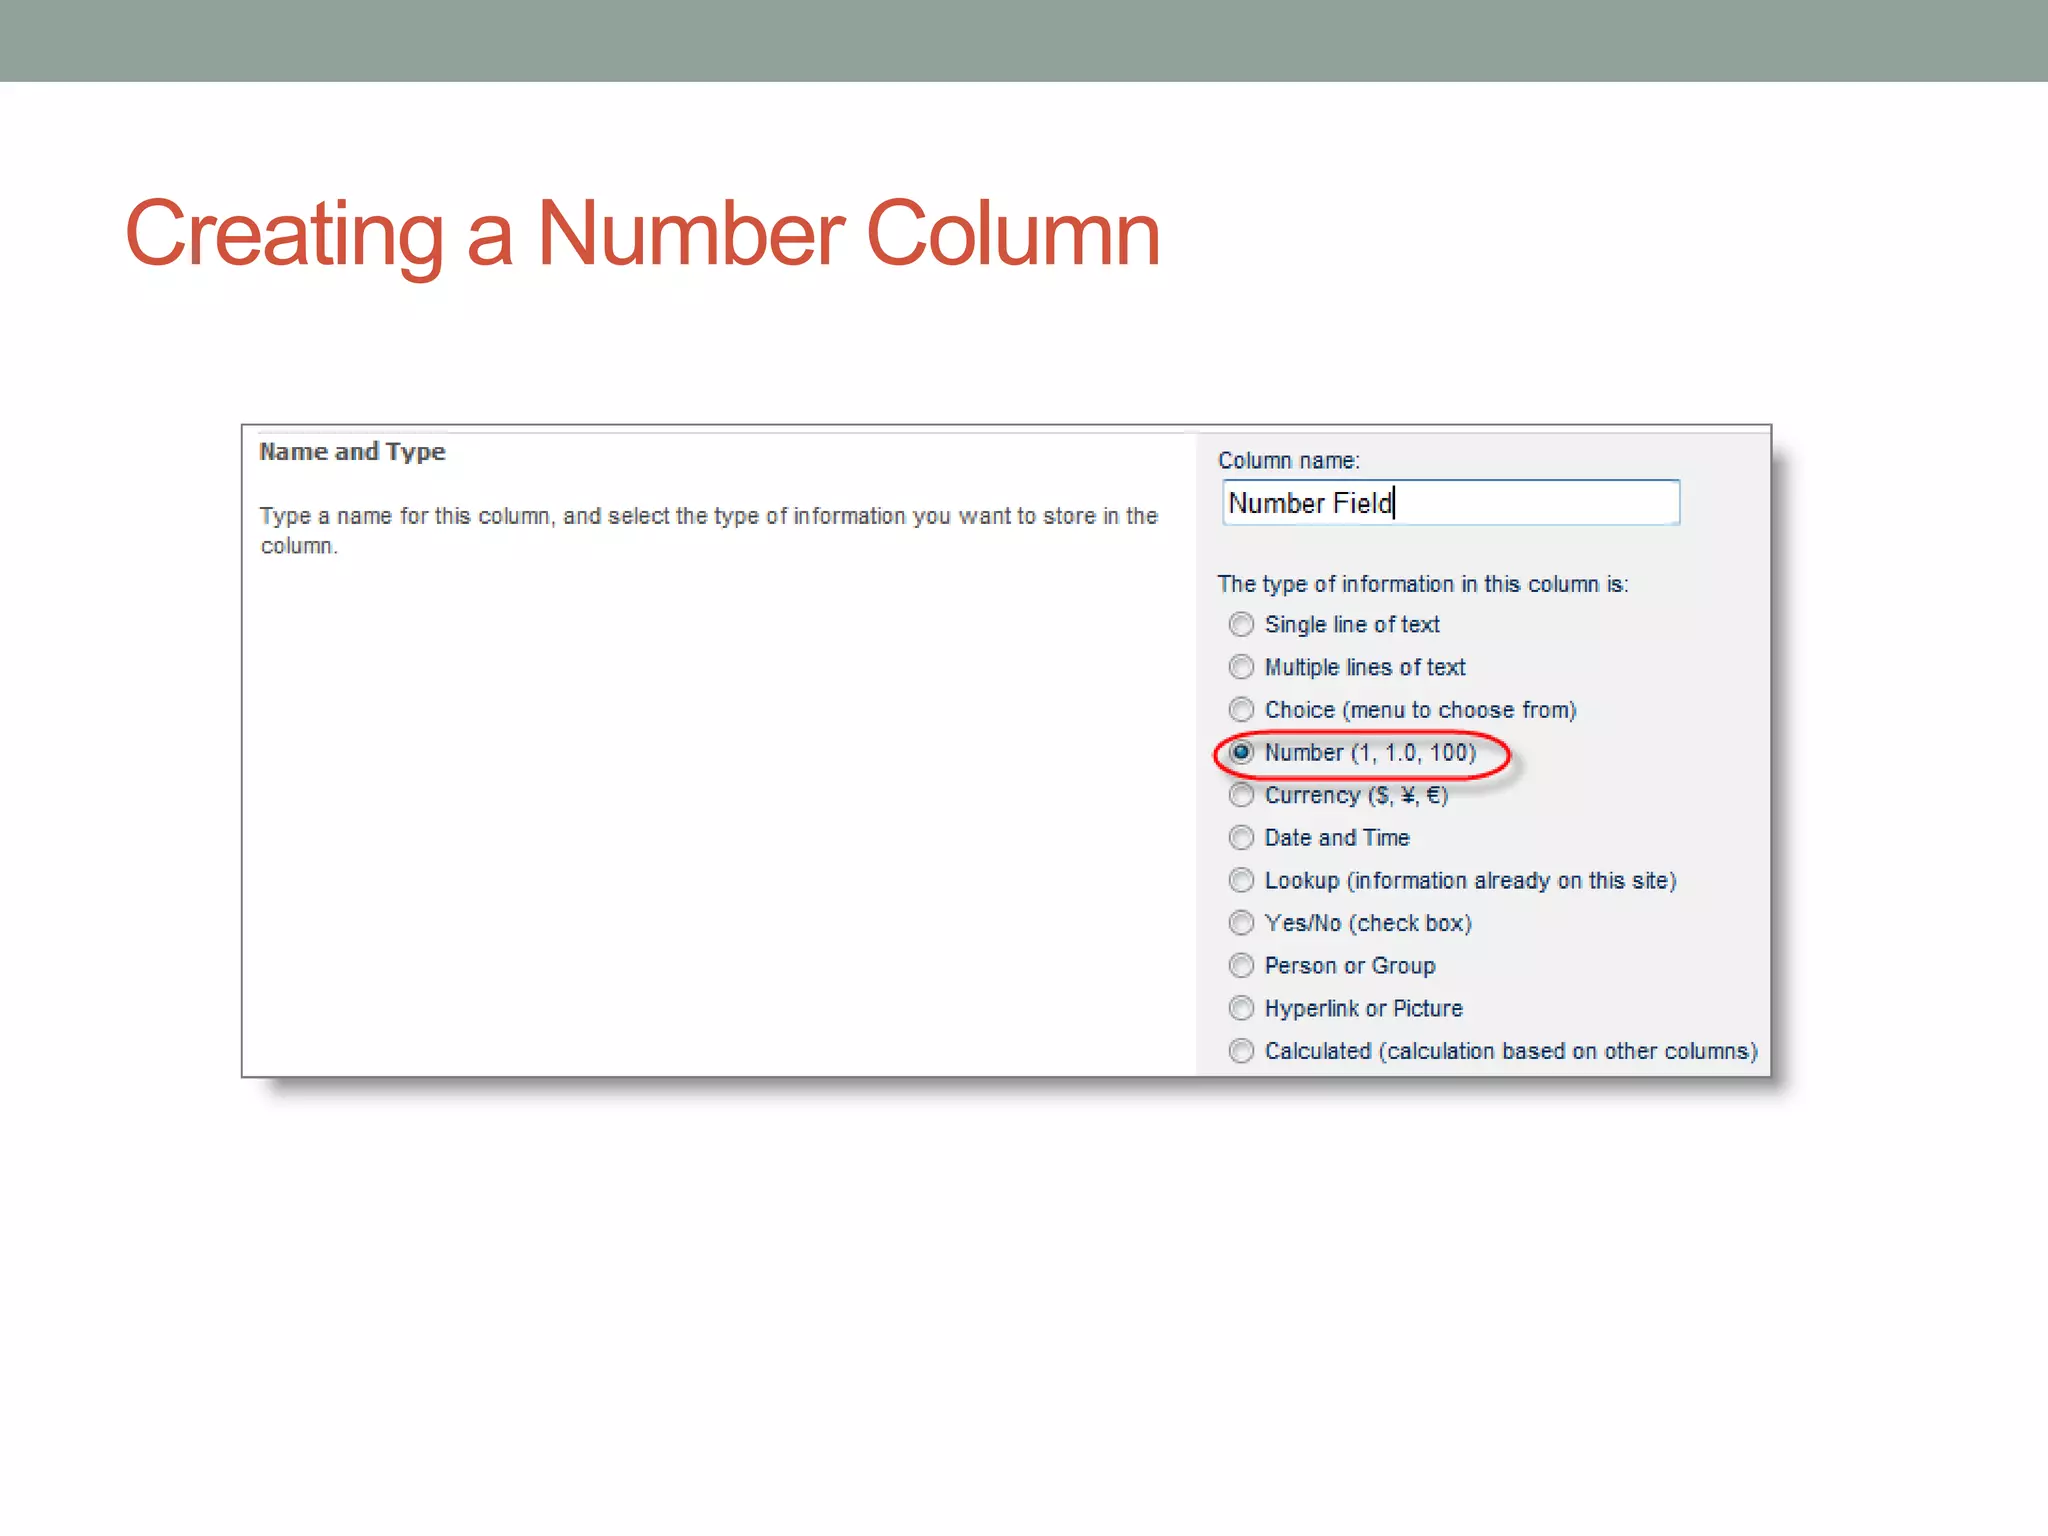Screen dimensions: 2048x1536
Task: Click the 'Type a name for this column' description text
Action: click(x=709, y=531)
